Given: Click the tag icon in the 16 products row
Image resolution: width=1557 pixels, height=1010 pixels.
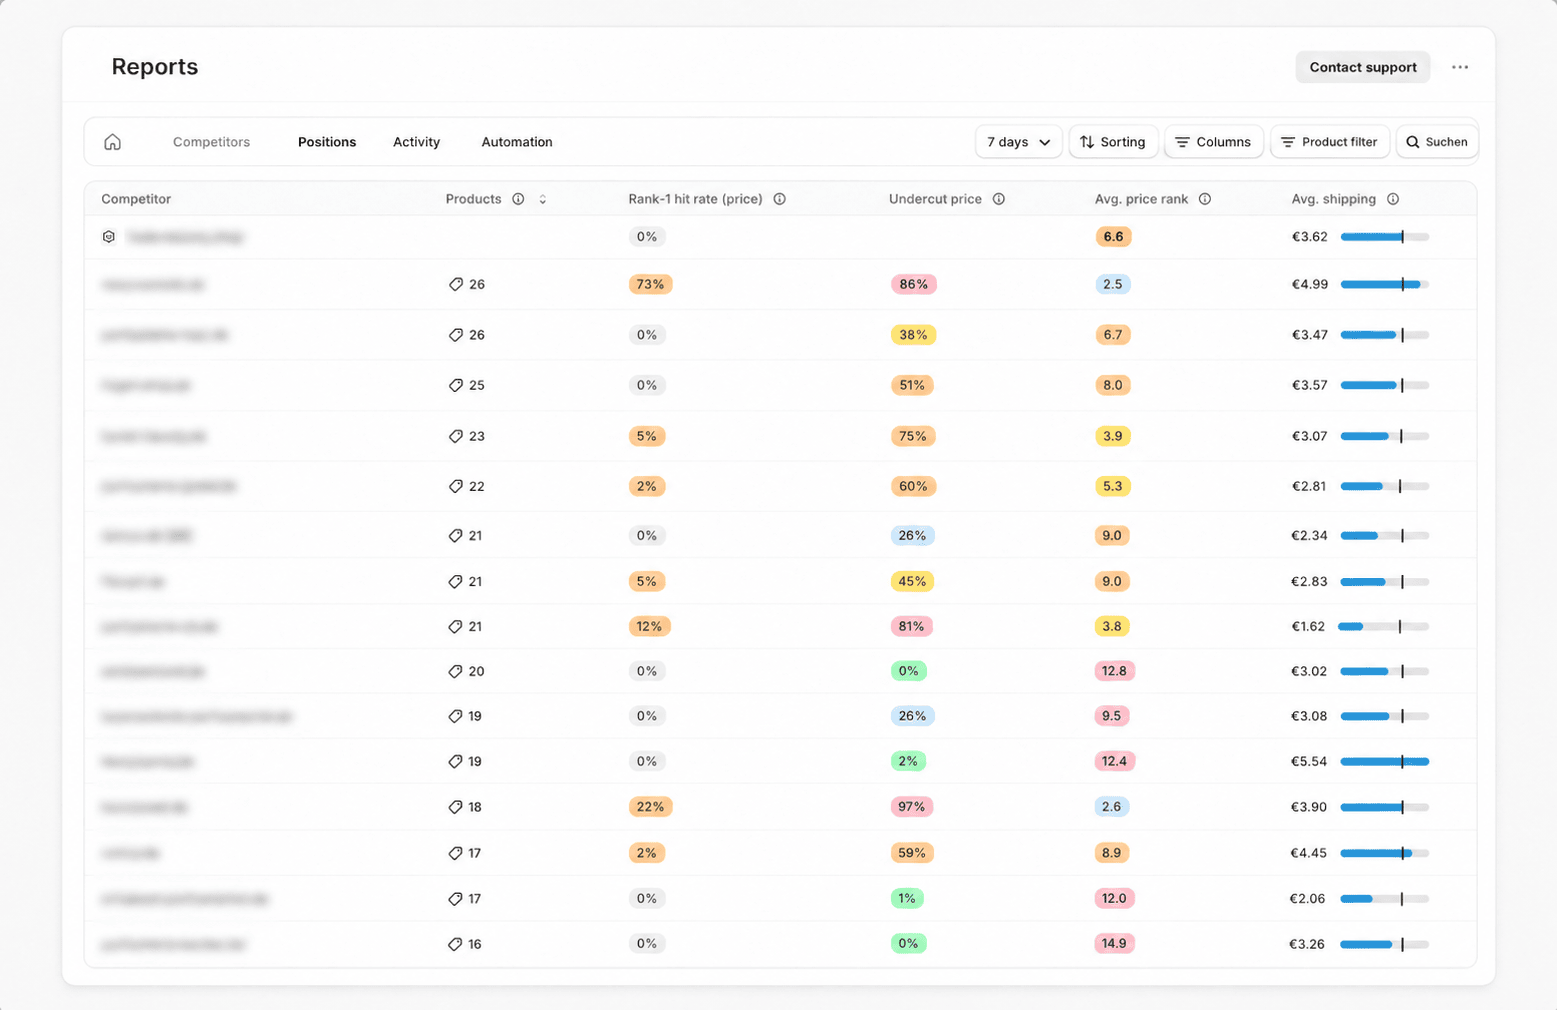Looking at the screenshot, I should coord(455,944).
